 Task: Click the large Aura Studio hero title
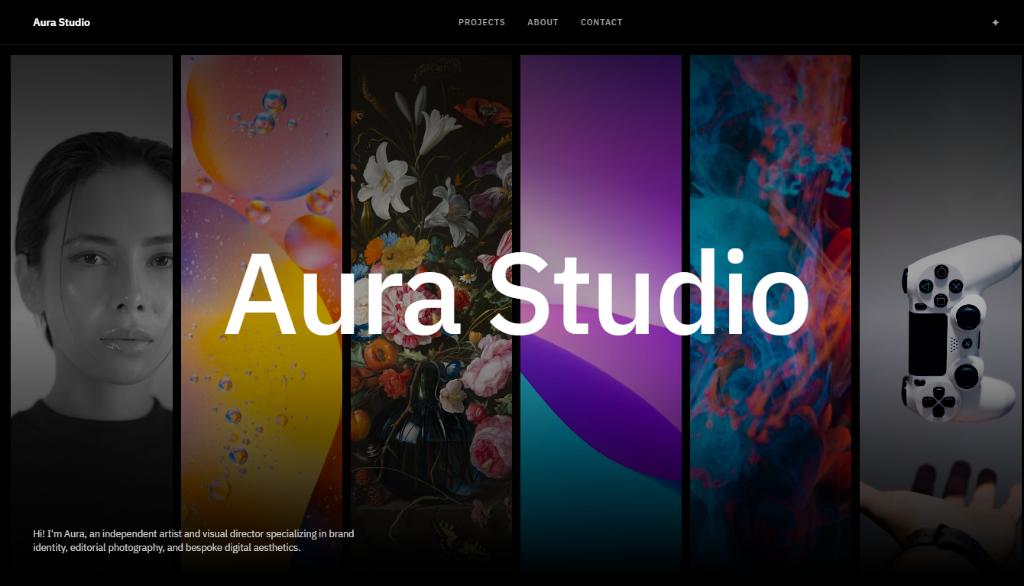click(x=517, y=293)
